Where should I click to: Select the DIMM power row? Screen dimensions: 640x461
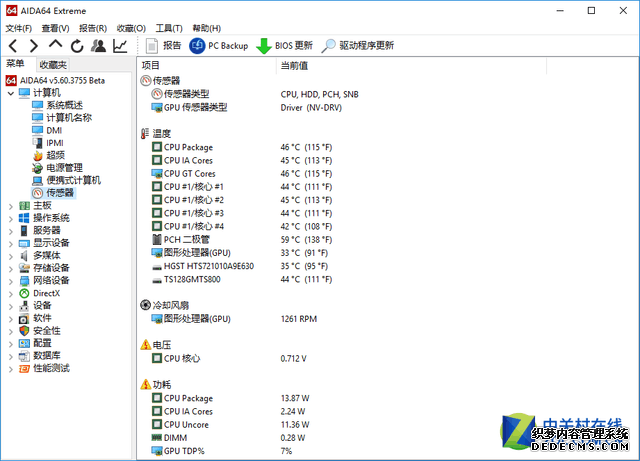(228, 438)
